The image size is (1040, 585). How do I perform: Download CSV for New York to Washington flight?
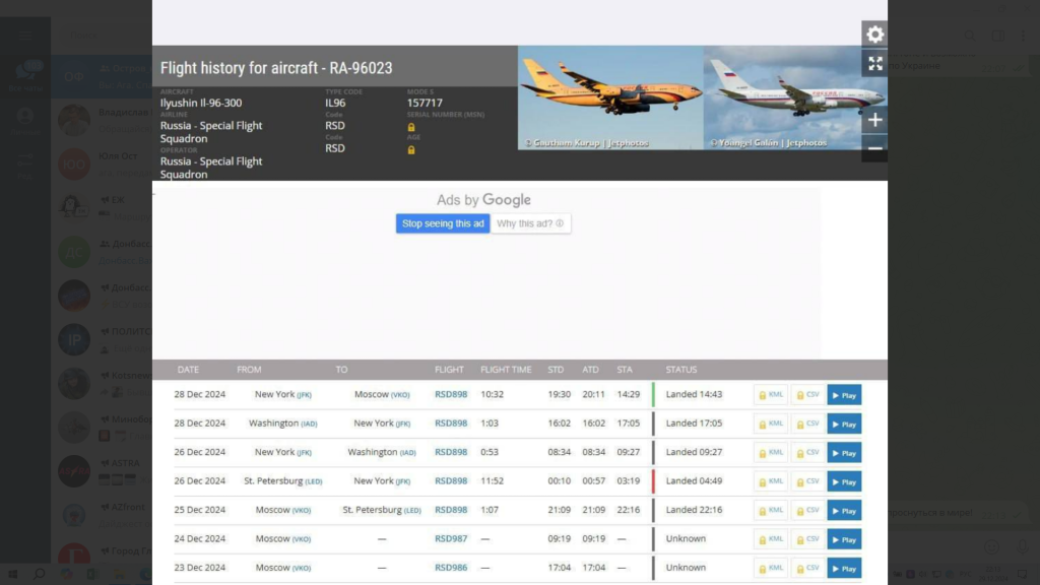point(808,453)
